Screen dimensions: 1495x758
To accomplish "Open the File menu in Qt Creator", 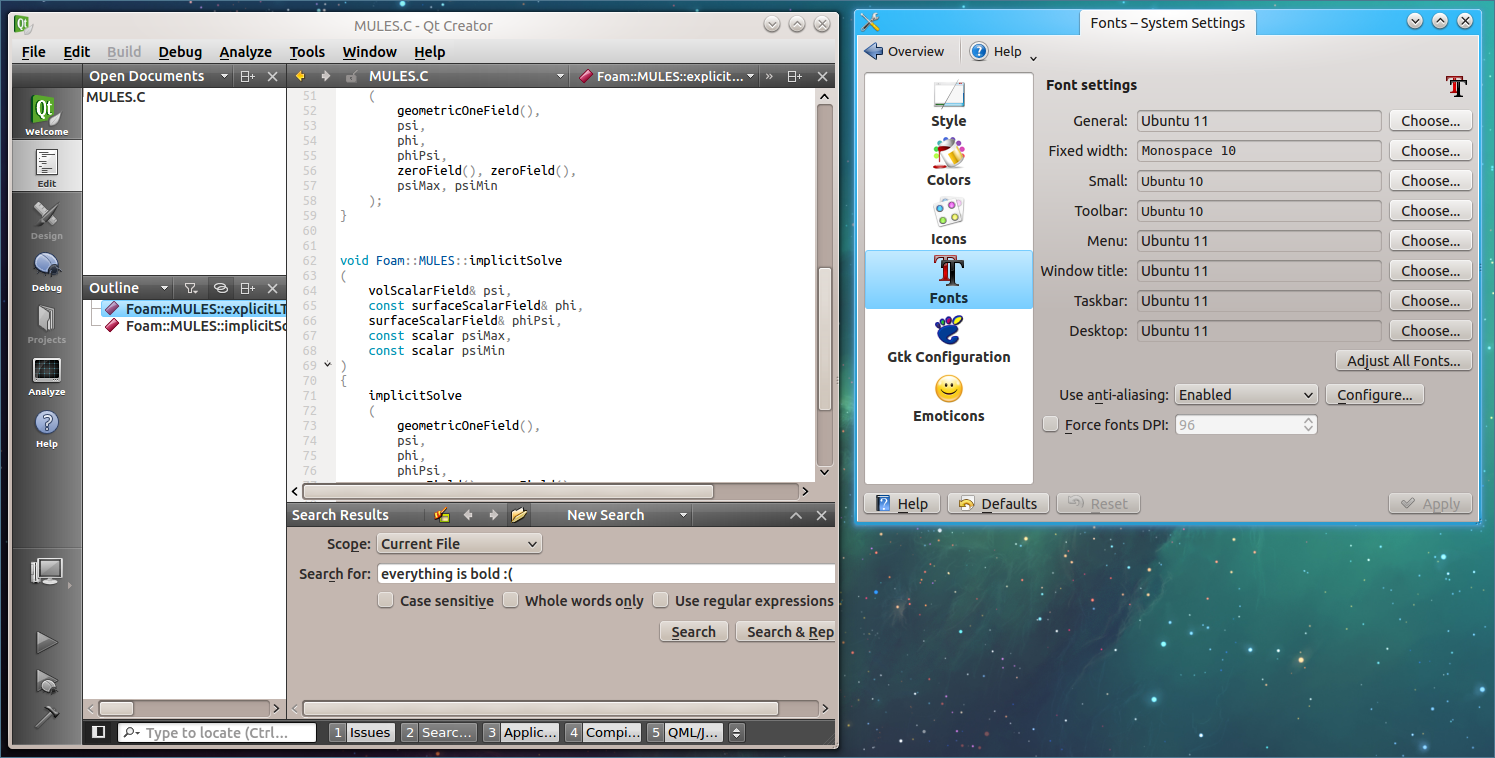I will tap(33, 52).
